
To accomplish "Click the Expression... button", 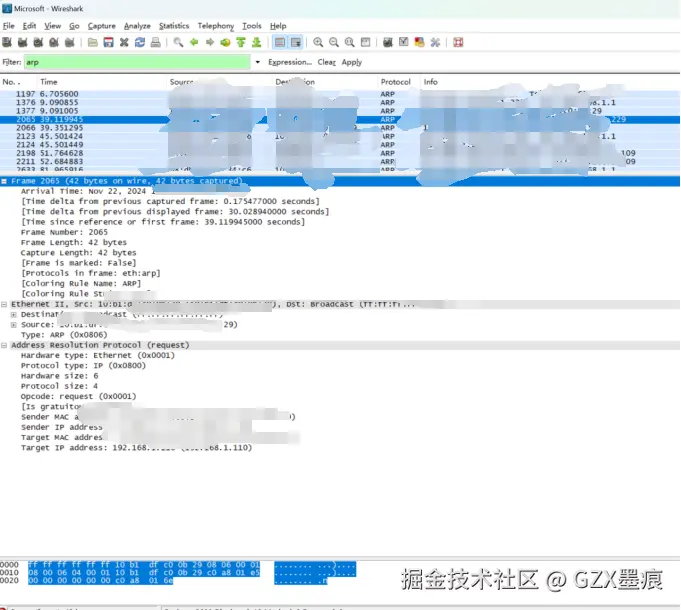I will tap(290, 62).
